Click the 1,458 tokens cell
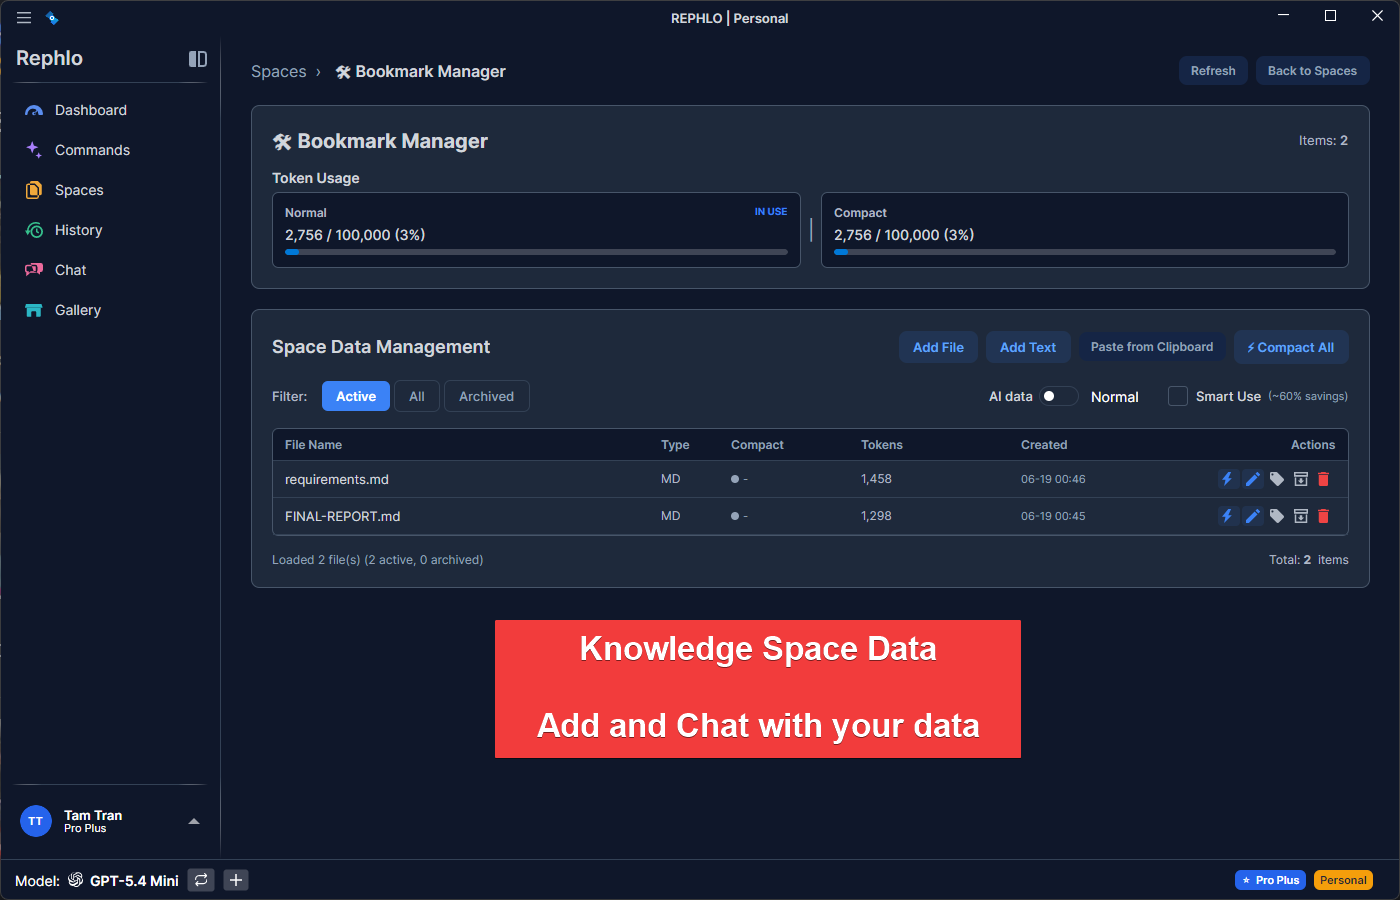The width and height of the screenshot is (1400, 900). pos(876,479)
